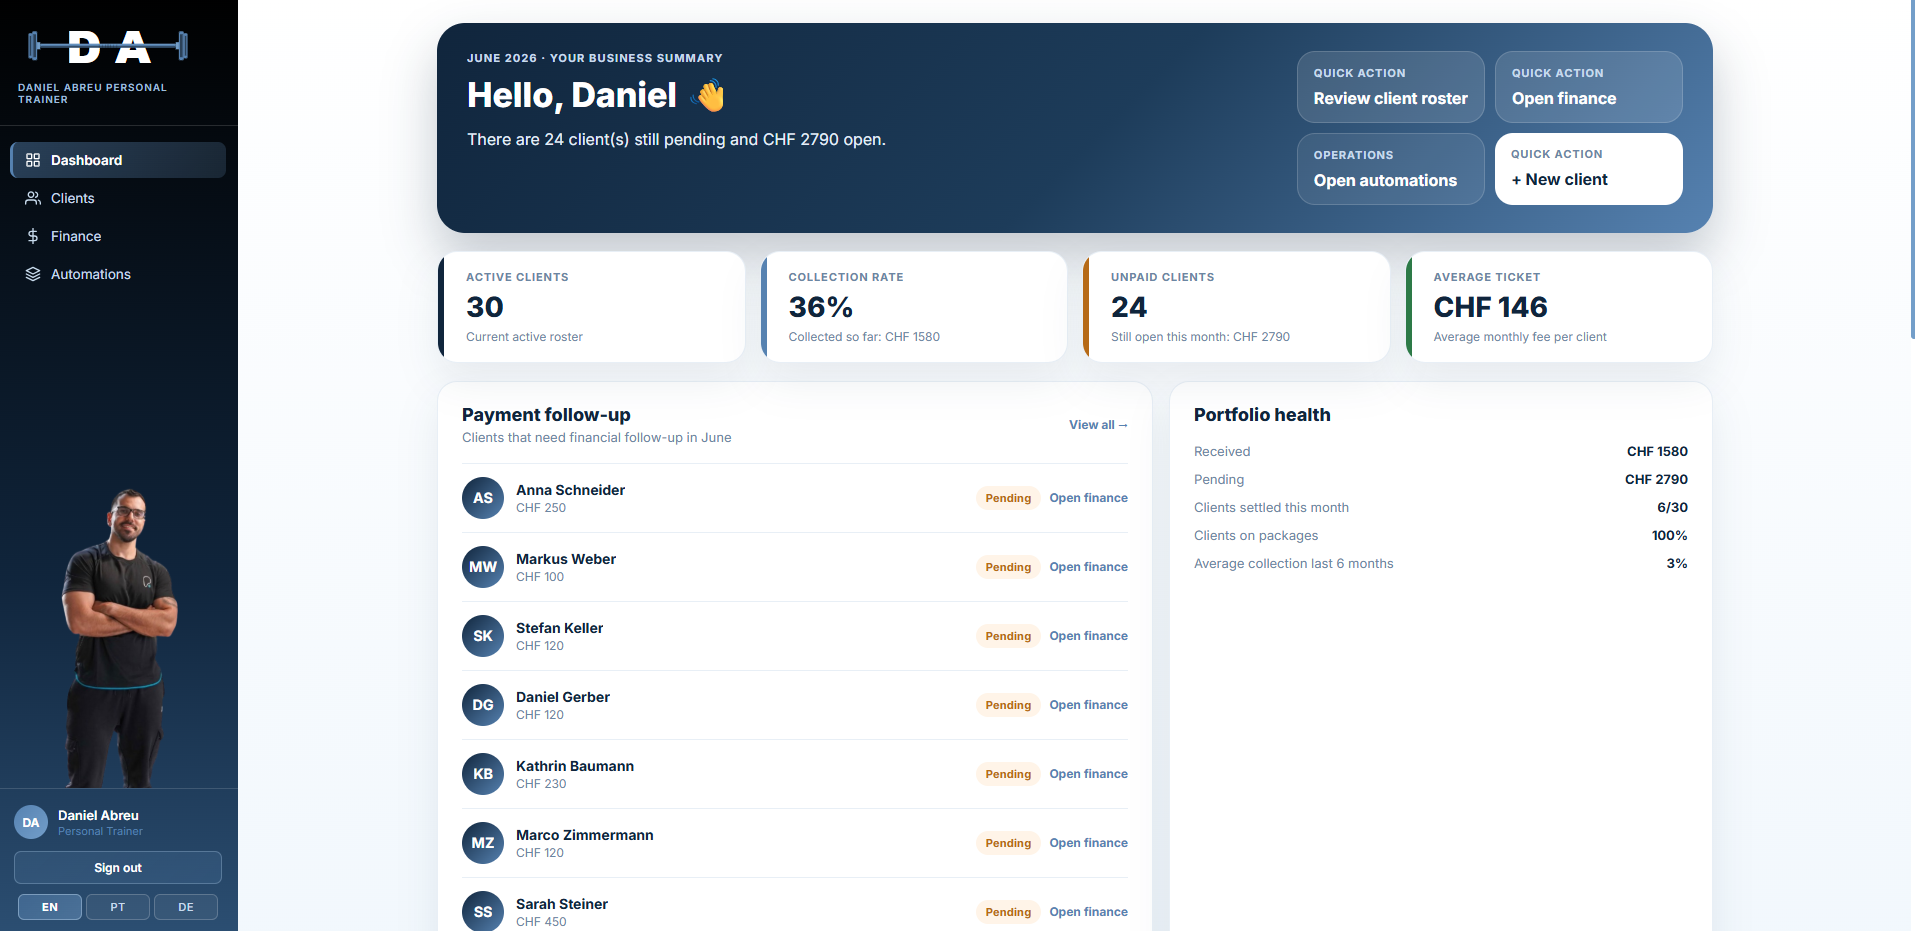The width and height of the screenshot is (1915, 931).
Task: Click Marco Zimmermann's MZ avatar
Action: (483, 843)
